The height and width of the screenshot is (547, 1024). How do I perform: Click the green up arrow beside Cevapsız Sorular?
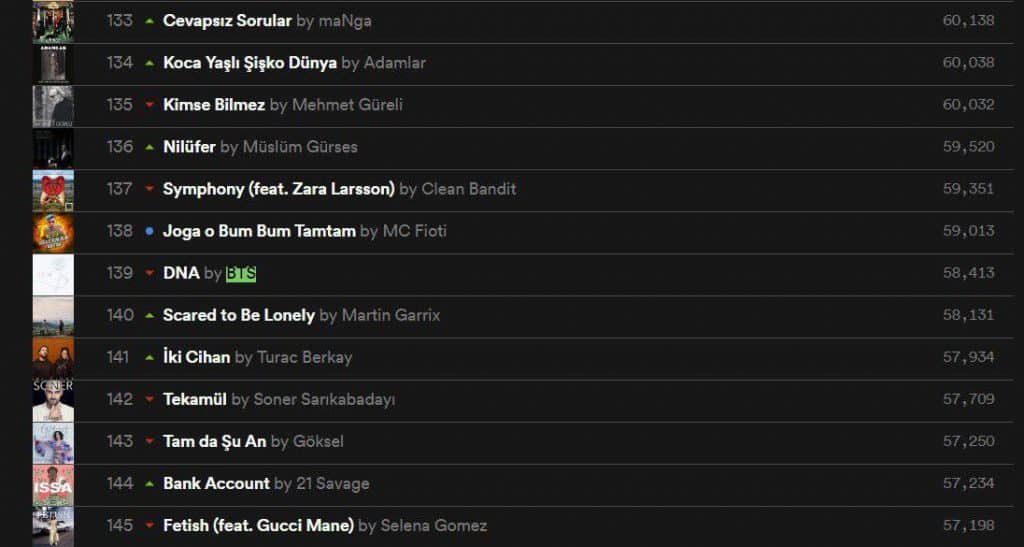pyautogui.click(x=150, y=20)
